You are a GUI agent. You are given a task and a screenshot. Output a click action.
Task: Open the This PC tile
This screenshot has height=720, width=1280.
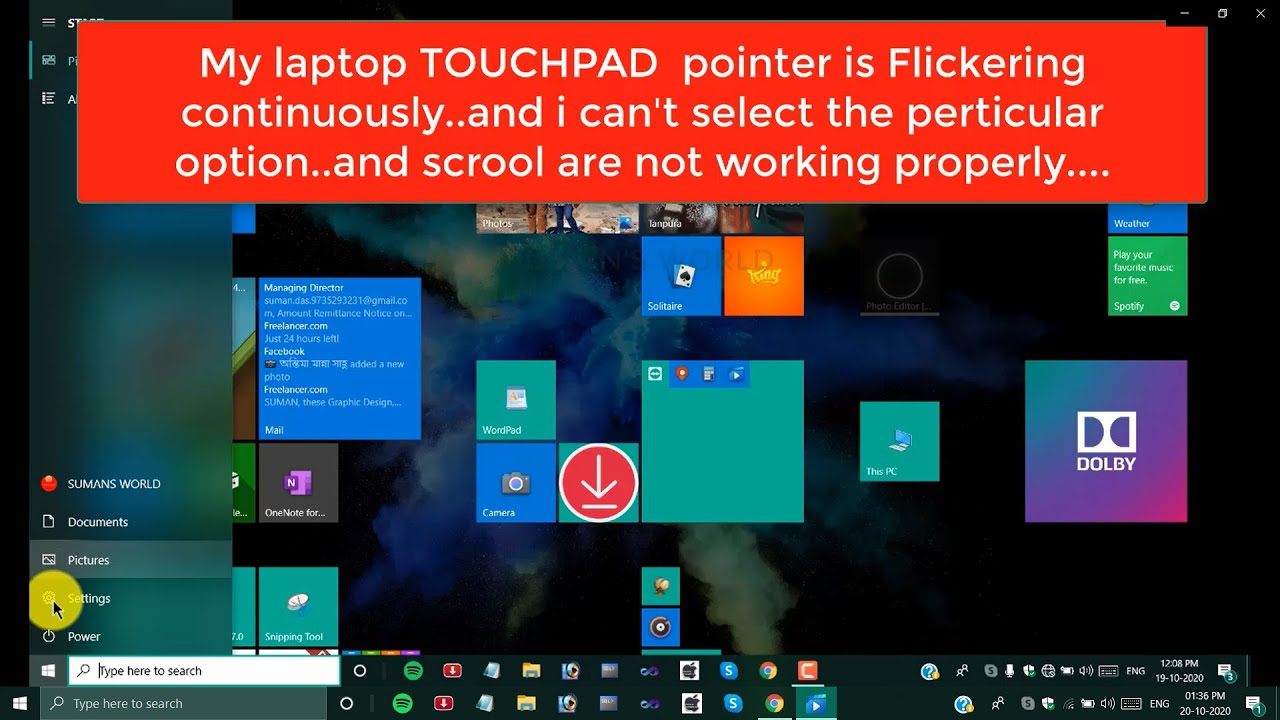tap(899, 441)
